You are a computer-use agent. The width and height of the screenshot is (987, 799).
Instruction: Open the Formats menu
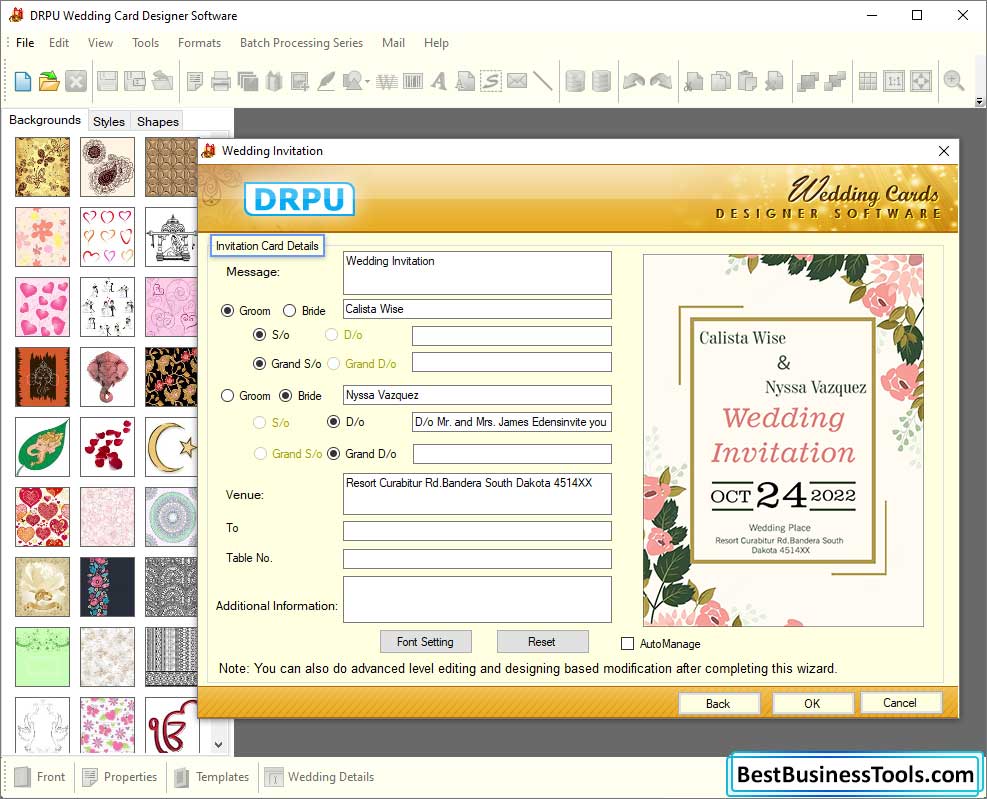(x=199, y=43)
